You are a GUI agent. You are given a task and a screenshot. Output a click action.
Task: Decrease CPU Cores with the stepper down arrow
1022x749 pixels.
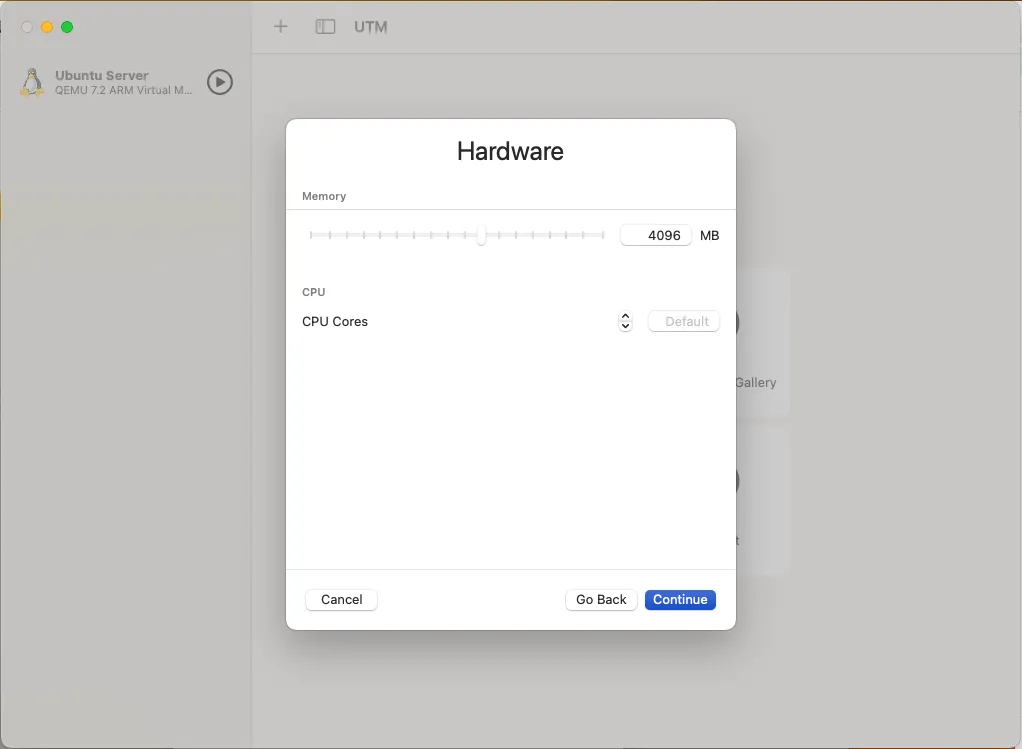(x=625, y=326)
